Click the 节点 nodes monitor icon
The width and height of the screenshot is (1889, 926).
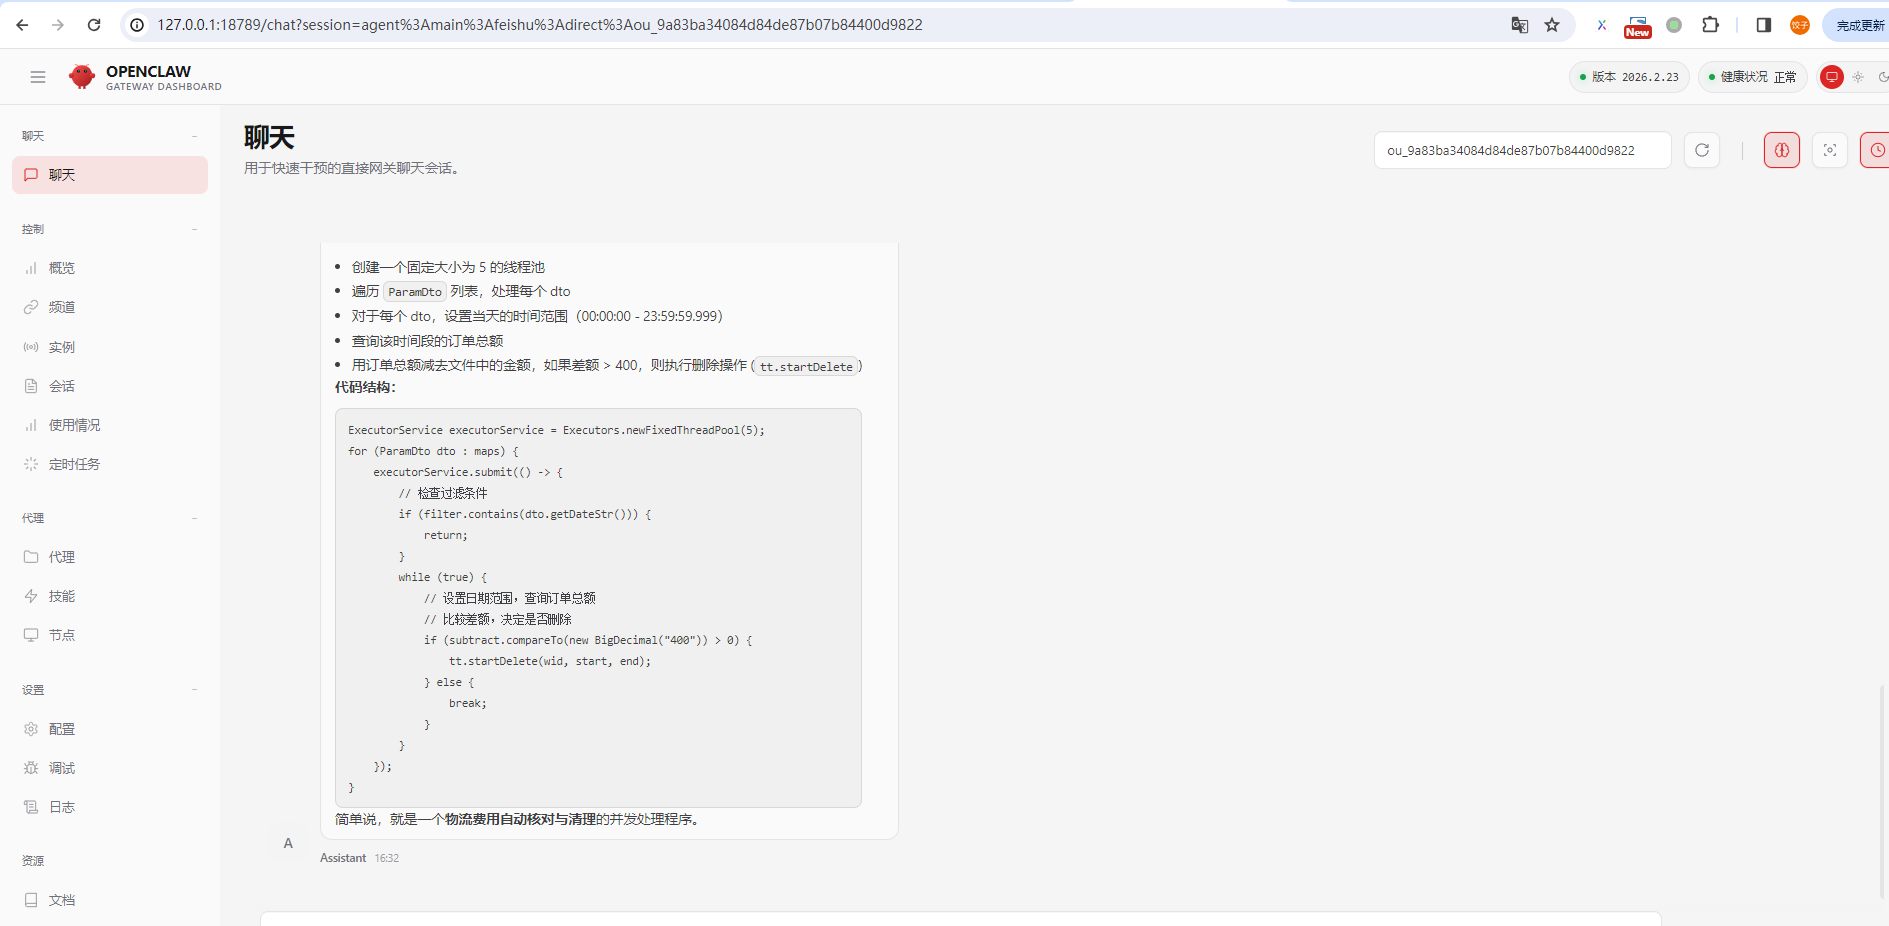(x=31, y=635)
